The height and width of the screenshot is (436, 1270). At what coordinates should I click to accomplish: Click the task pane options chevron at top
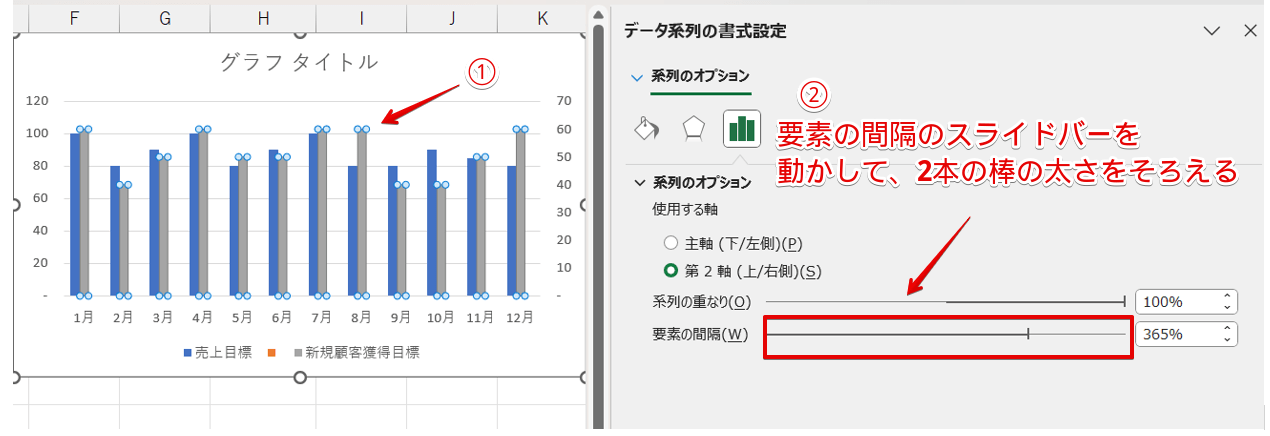click(1212, 31)
